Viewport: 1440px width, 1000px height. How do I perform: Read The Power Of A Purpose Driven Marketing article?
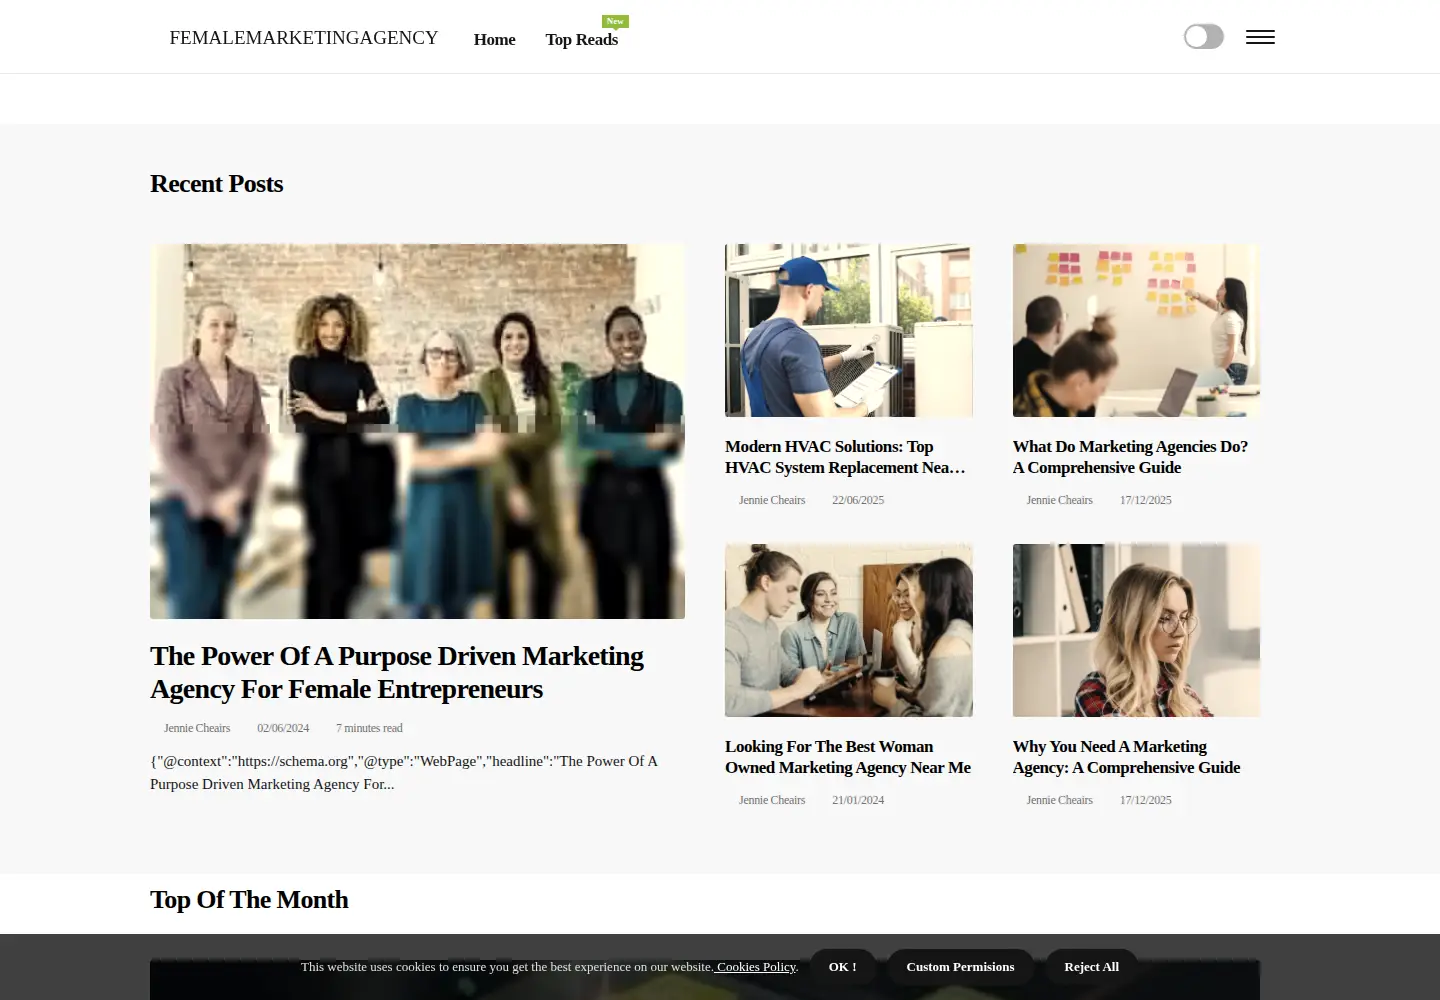coord(397,672)
